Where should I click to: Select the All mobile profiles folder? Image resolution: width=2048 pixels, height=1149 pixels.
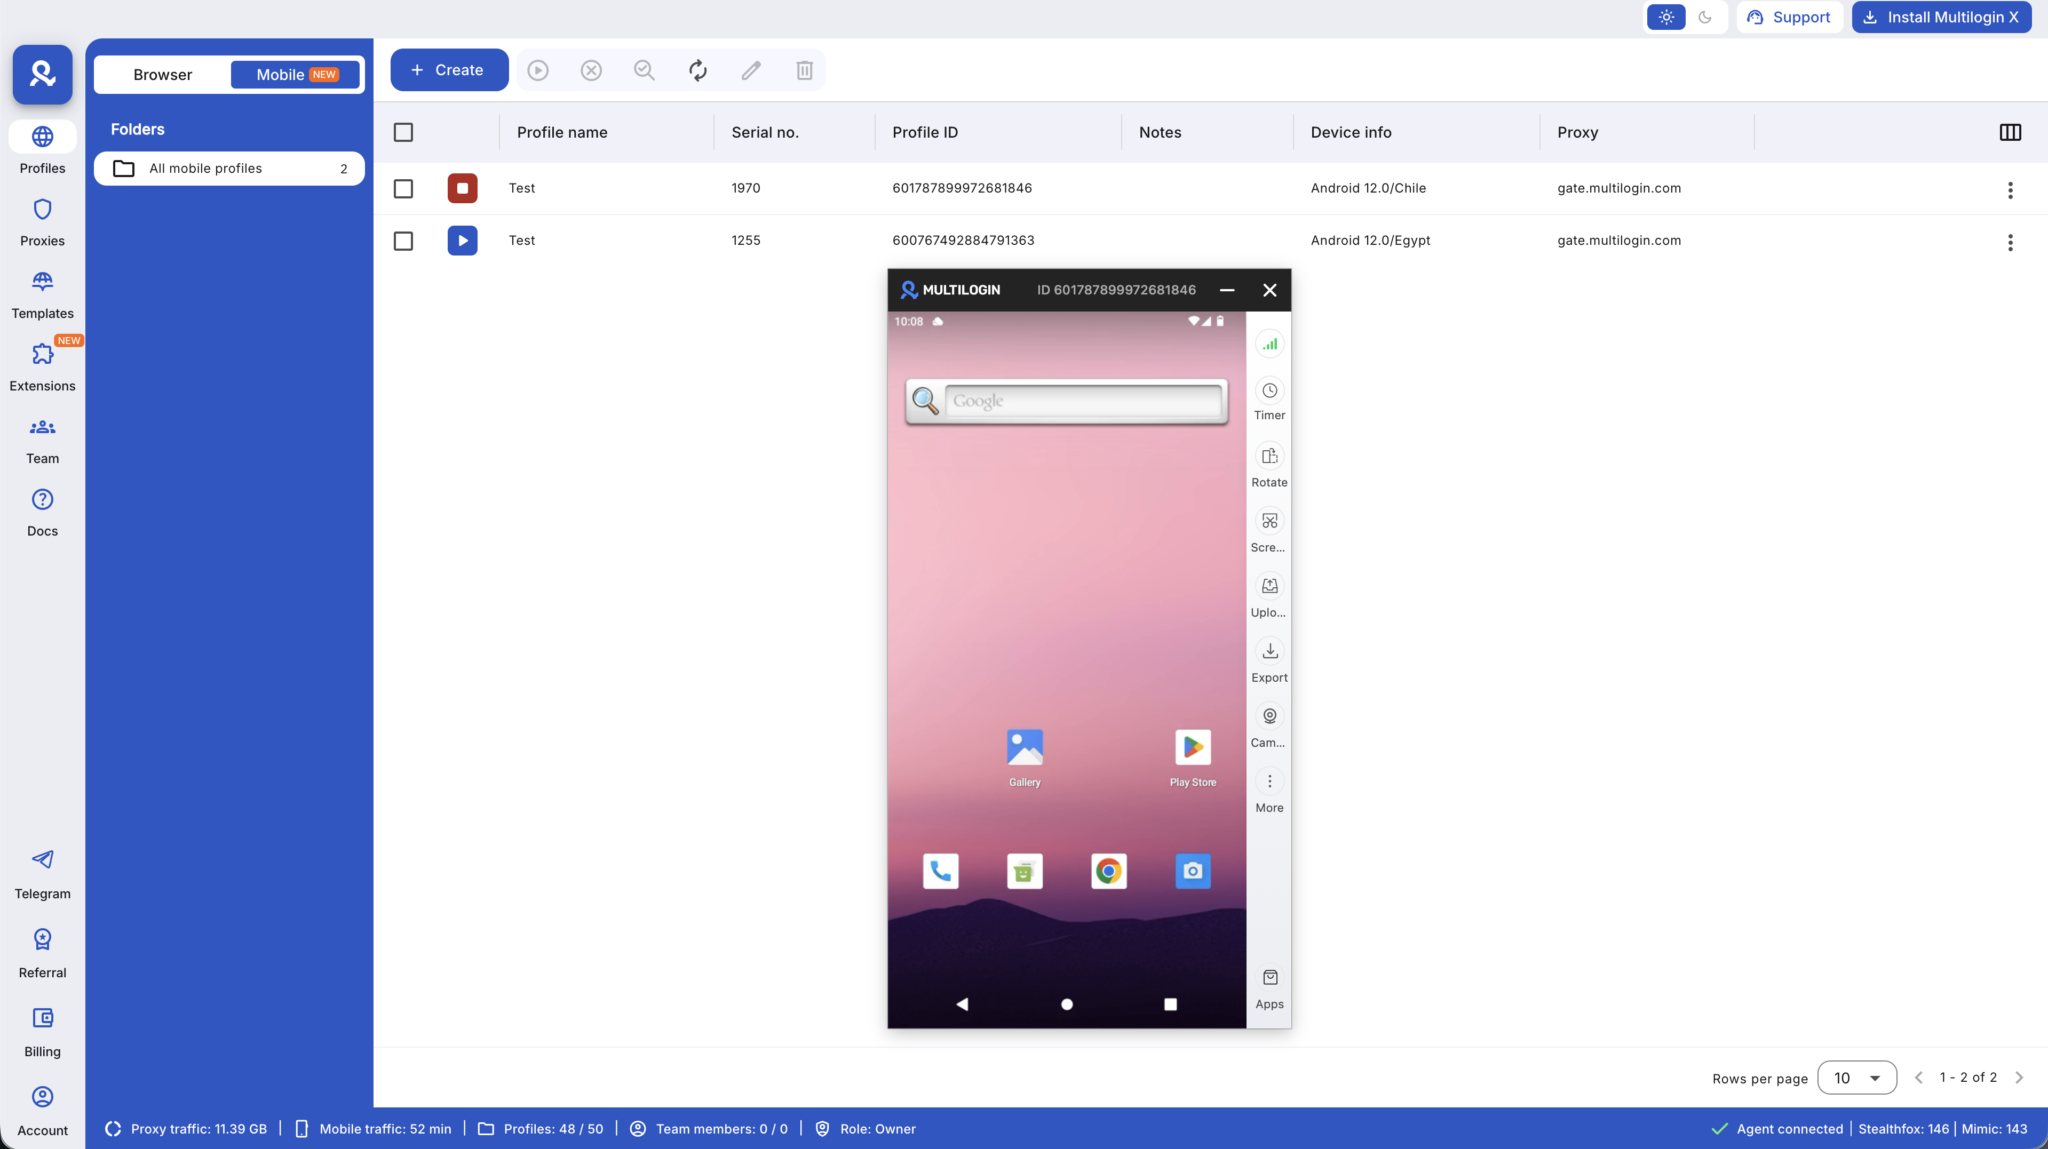(229, 168)
